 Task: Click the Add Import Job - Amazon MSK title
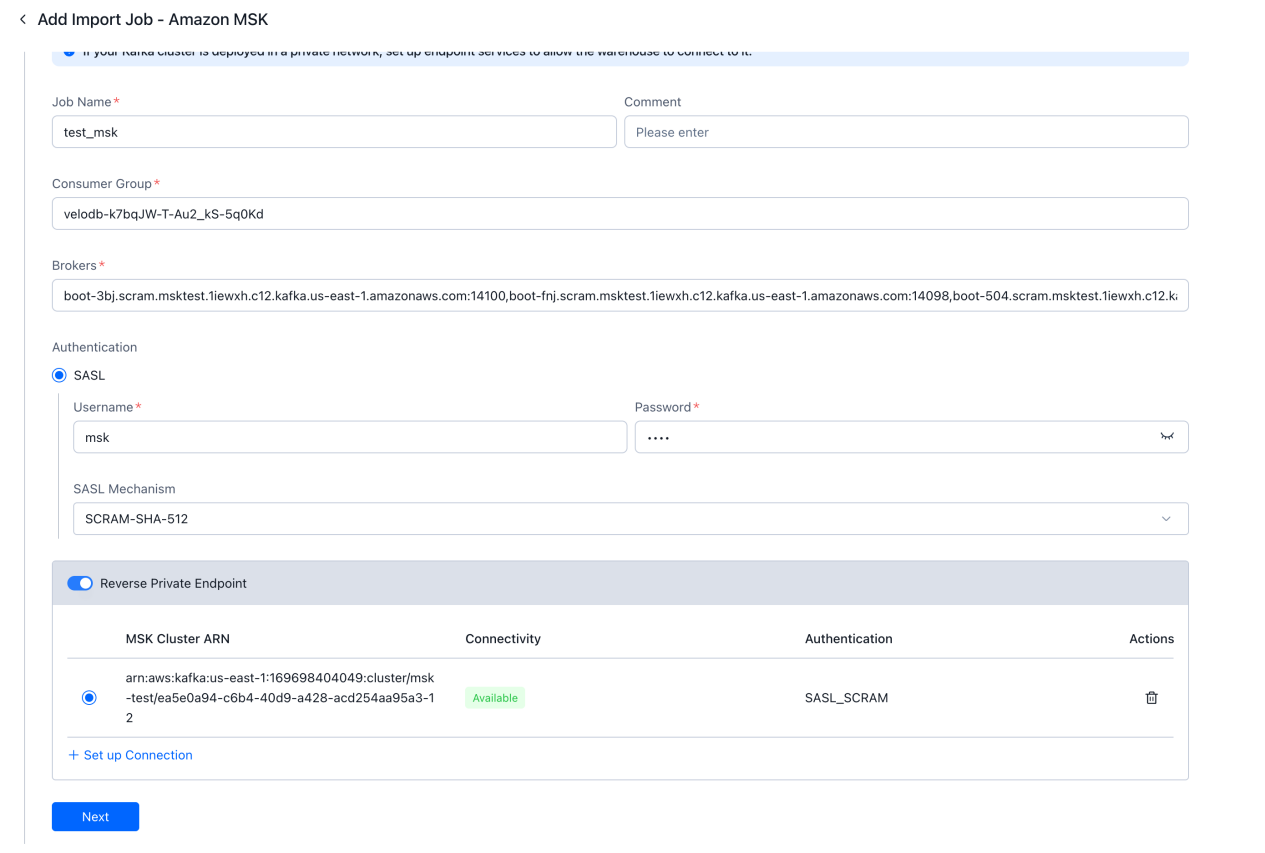coord(153,20)
